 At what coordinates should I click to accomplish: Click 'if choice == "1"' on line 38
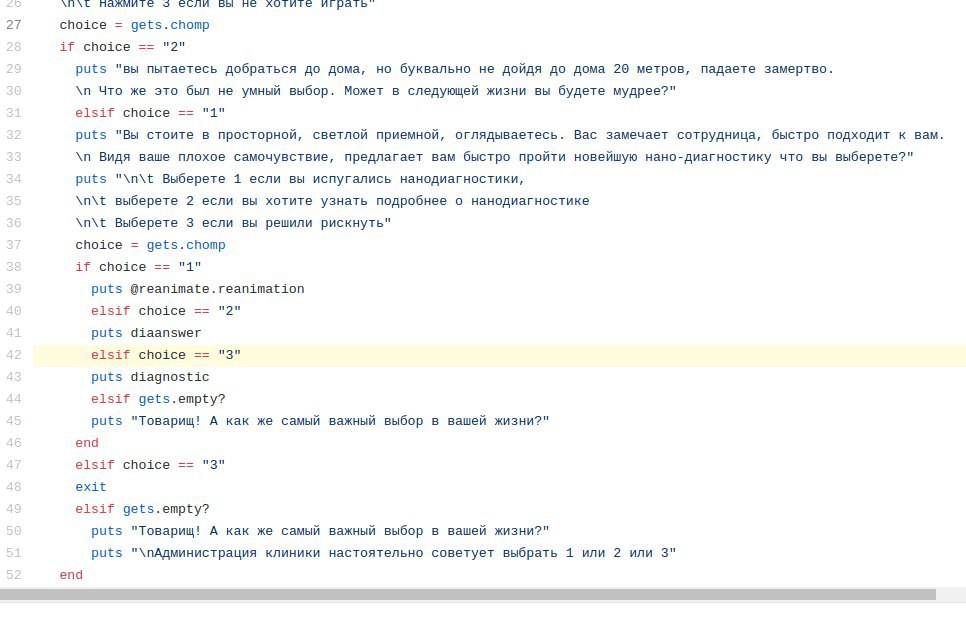point(139,267)
